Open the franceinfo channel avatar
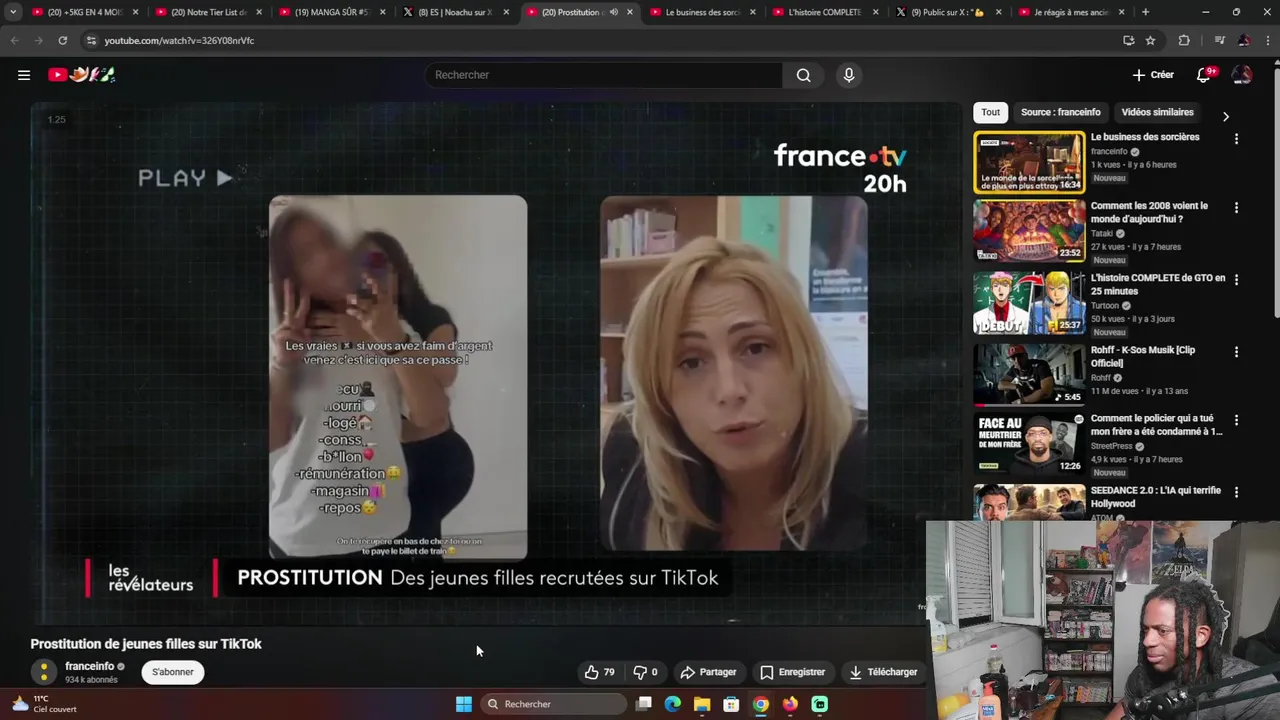 tap(43, 672)
